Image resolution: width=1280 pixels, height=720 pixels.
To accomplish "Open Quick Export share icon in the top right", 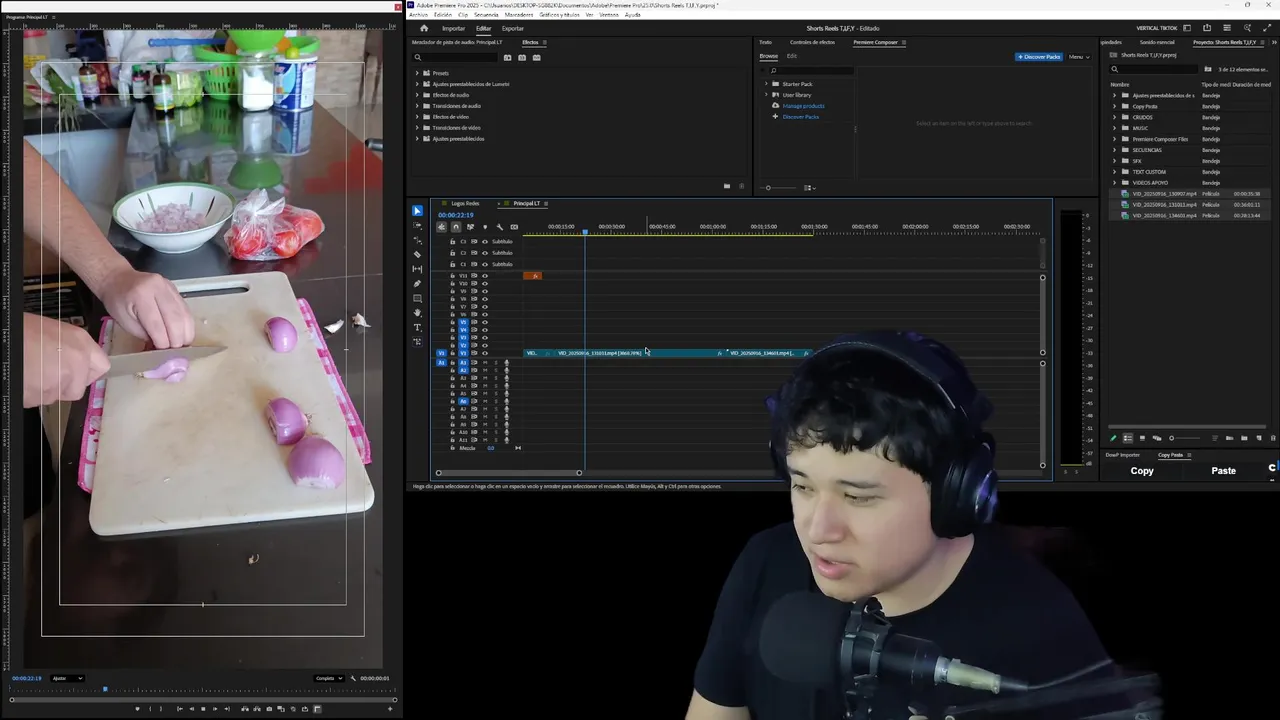I will pos(1207,27).
